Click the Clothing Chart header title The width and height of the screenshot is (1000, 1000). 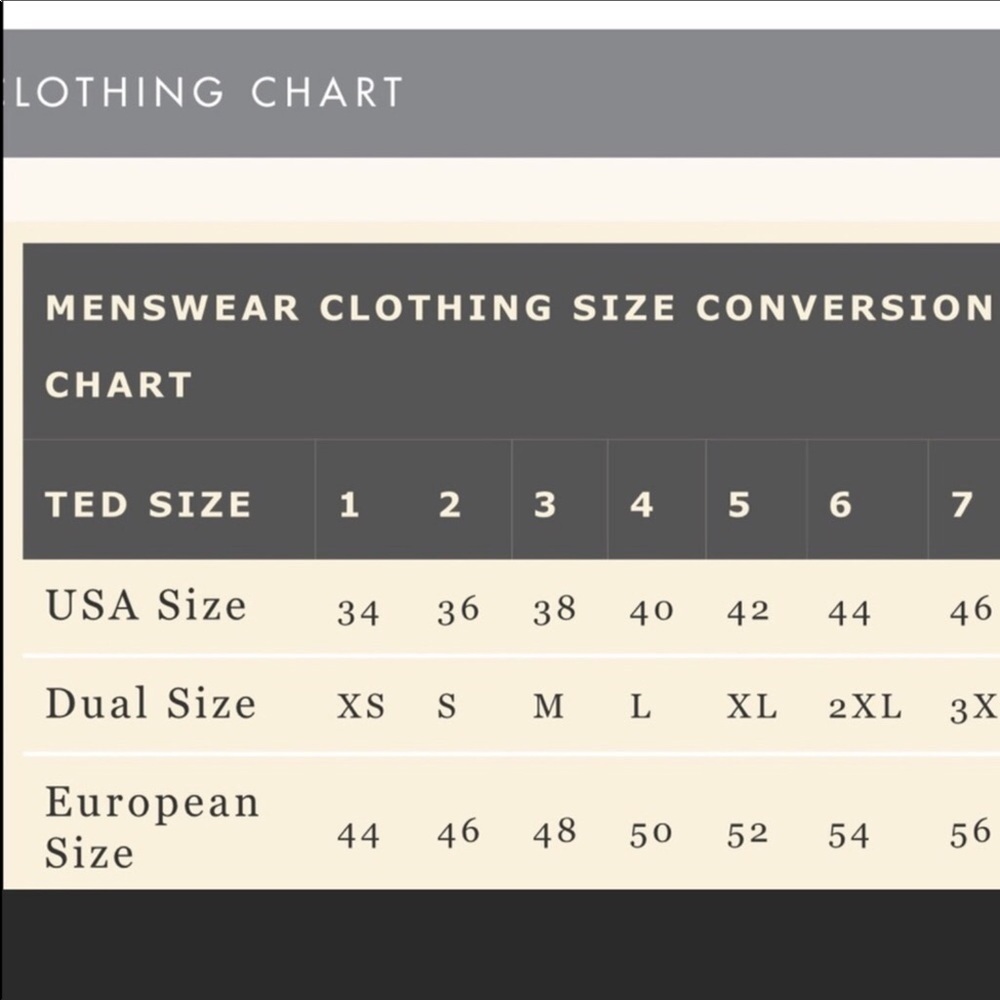[x=210, y=93]
